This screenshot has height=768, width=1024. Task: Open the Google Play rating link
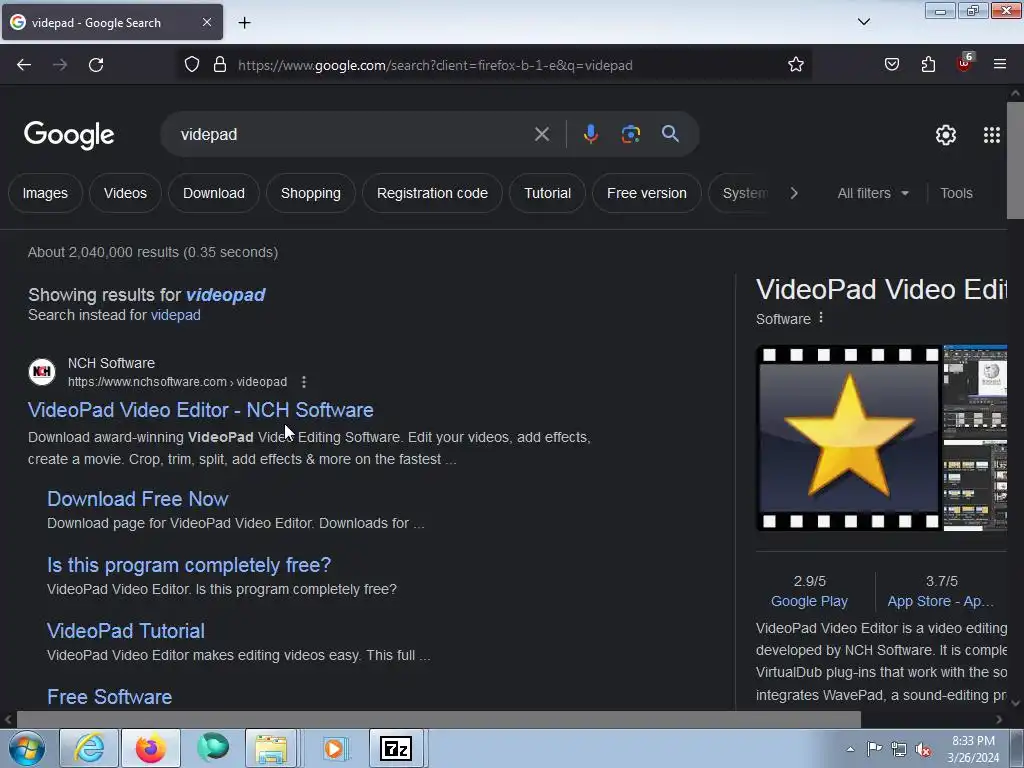[x=809, y=601]
